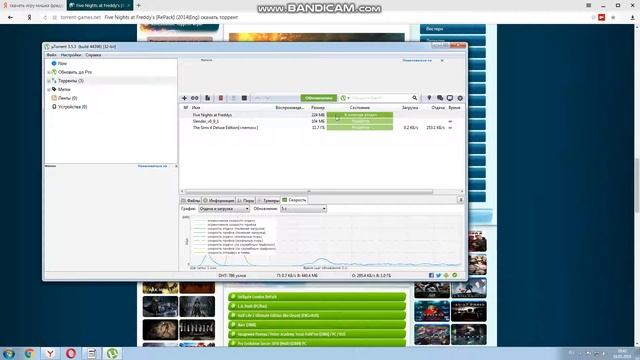Sort by the Имя column header
The width and height of the screenshot is (640, 360).
click(x=196, y=108)
